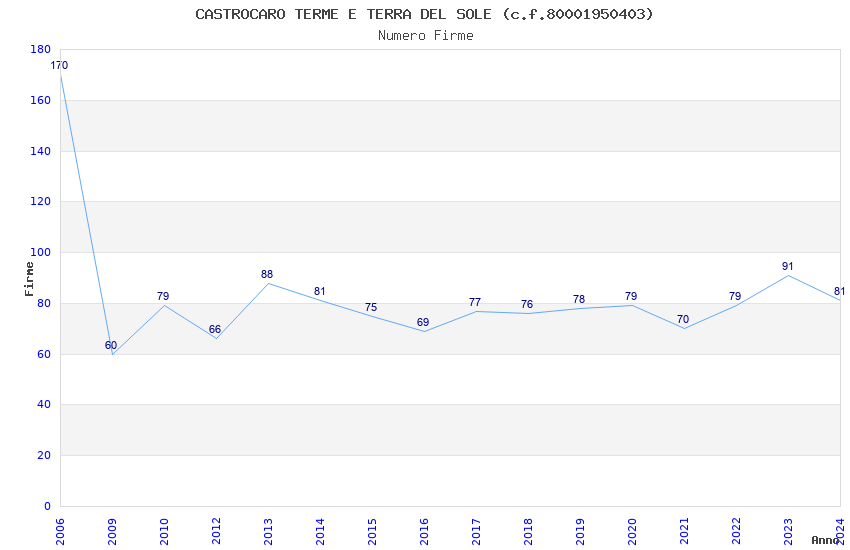Click the data label 78 above 2019
The height and width of the screenshot is (550, 850).
(579, 299)
